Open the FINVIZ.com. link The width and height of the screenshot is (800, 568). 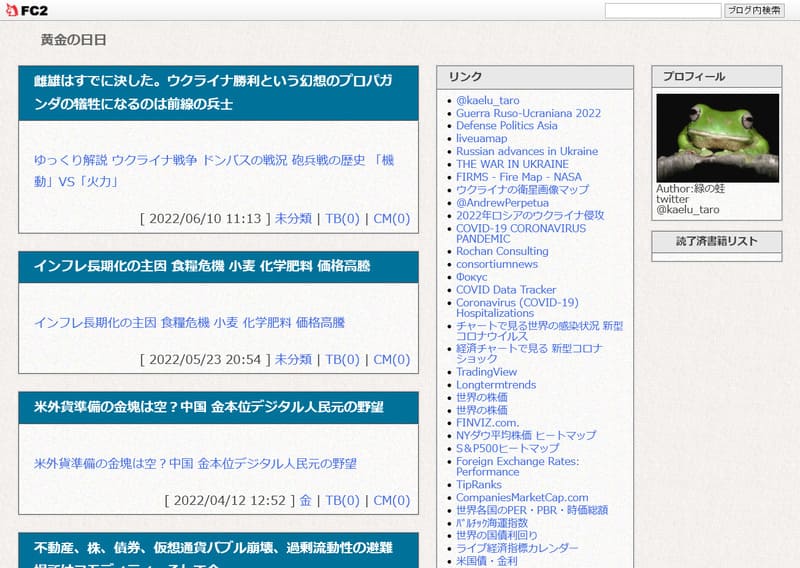pos(487,423)
